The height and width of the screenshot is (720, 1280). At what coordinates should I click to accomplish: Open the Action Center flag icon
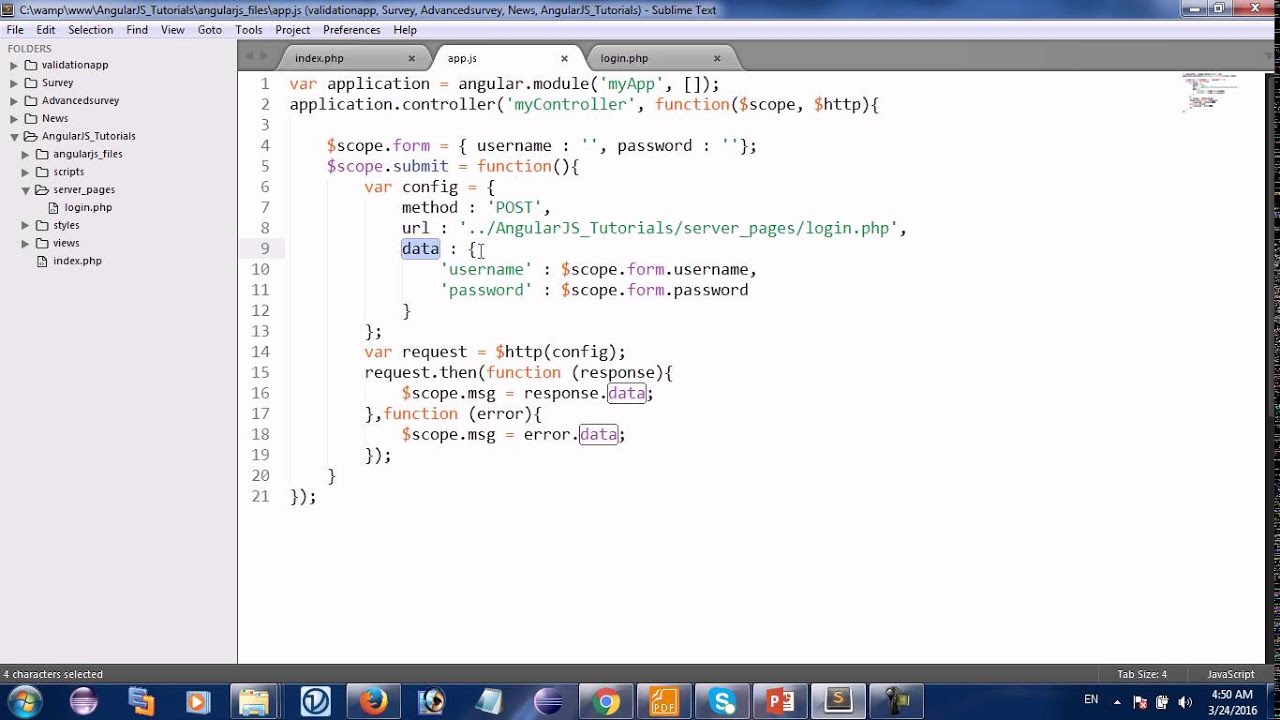[1141, 702]
